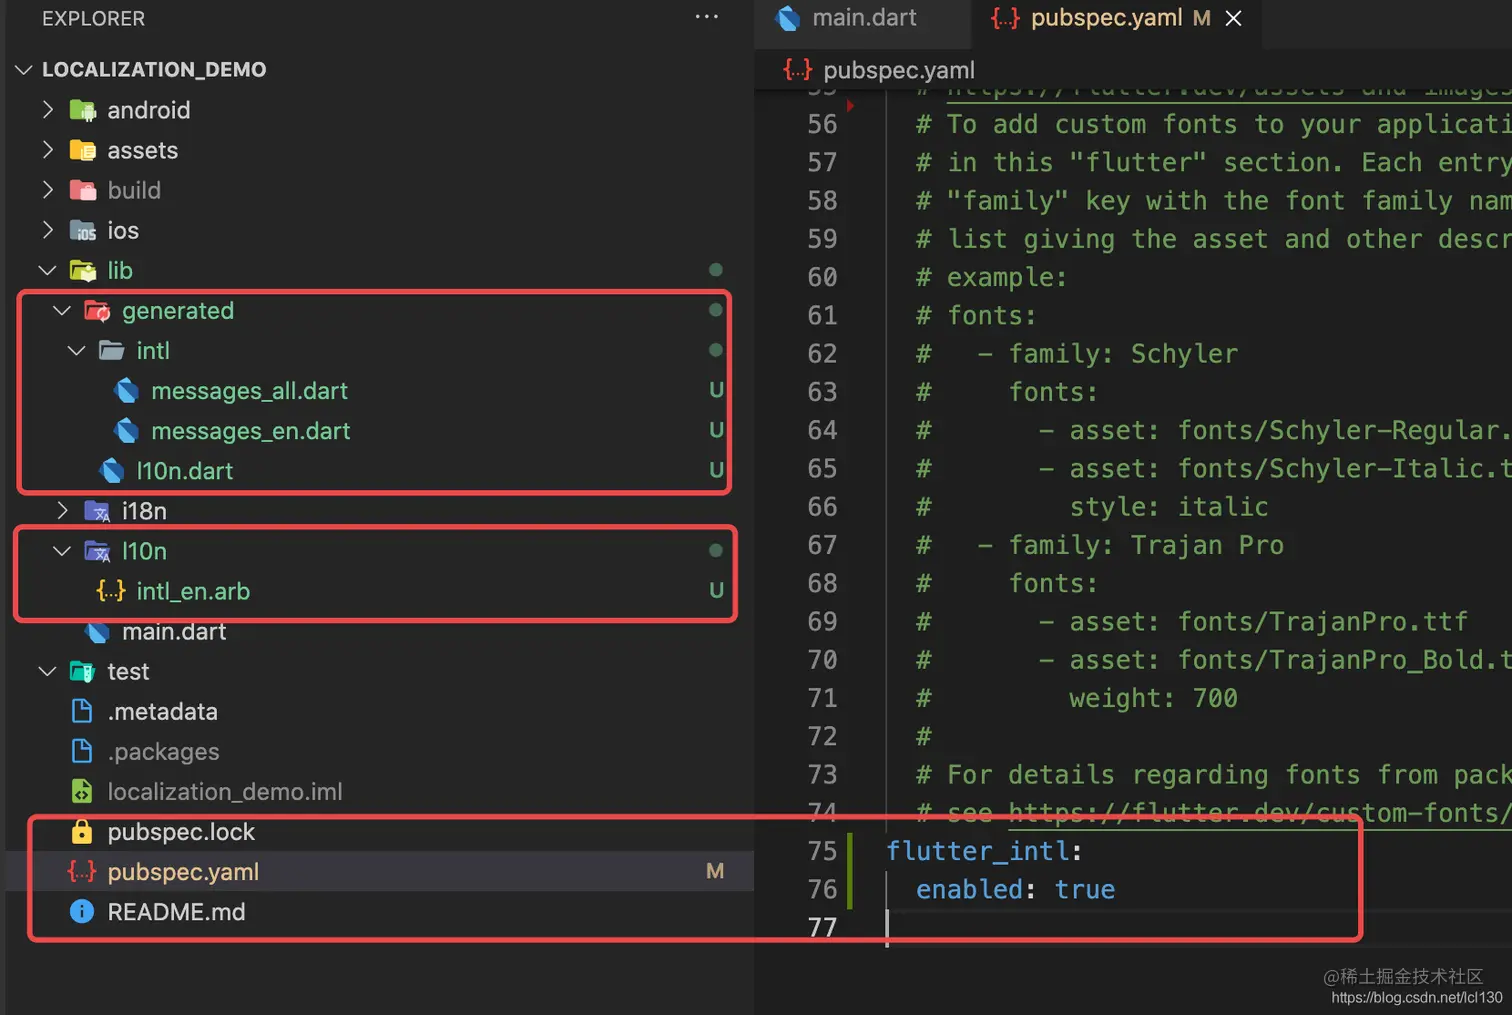
Task: Open Explorer more actions ellipsis menu
Action: tap(706, 17)
